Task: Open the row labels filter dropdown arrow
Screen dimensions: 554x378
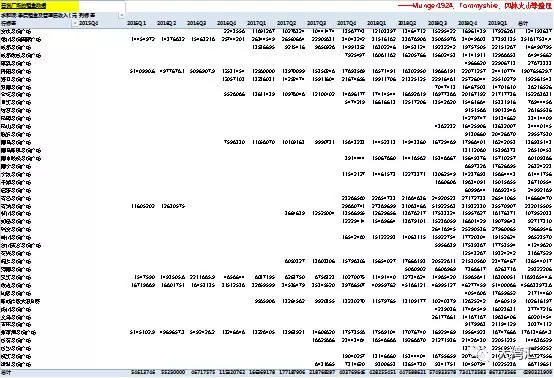Action: [75, 23]
